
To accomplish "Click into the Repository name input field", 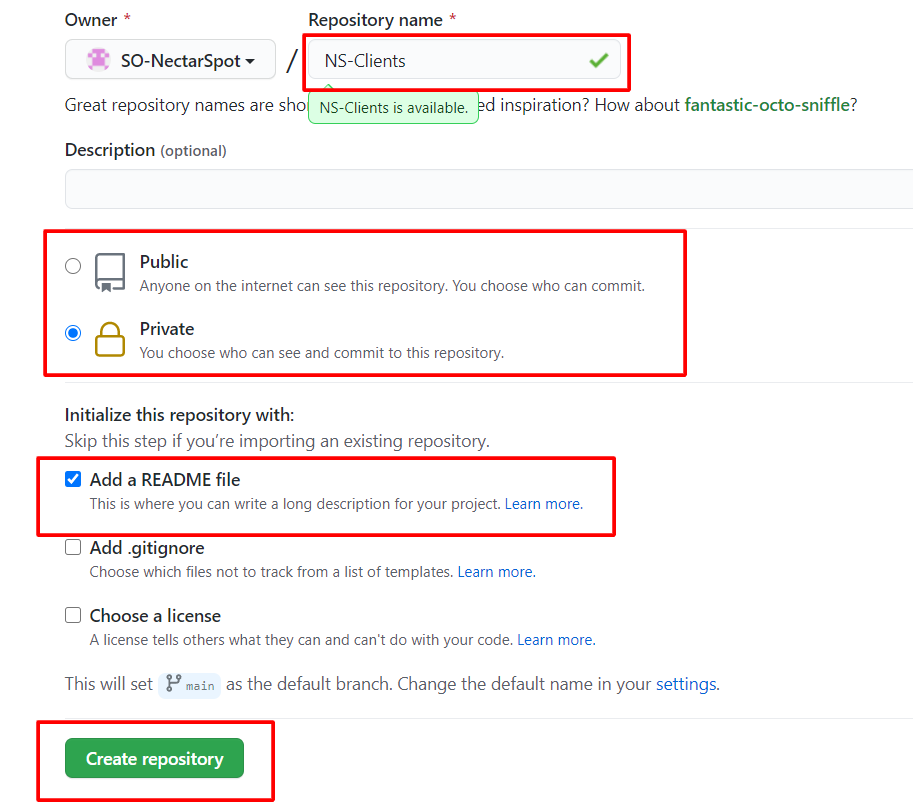I will click(450, 61).
